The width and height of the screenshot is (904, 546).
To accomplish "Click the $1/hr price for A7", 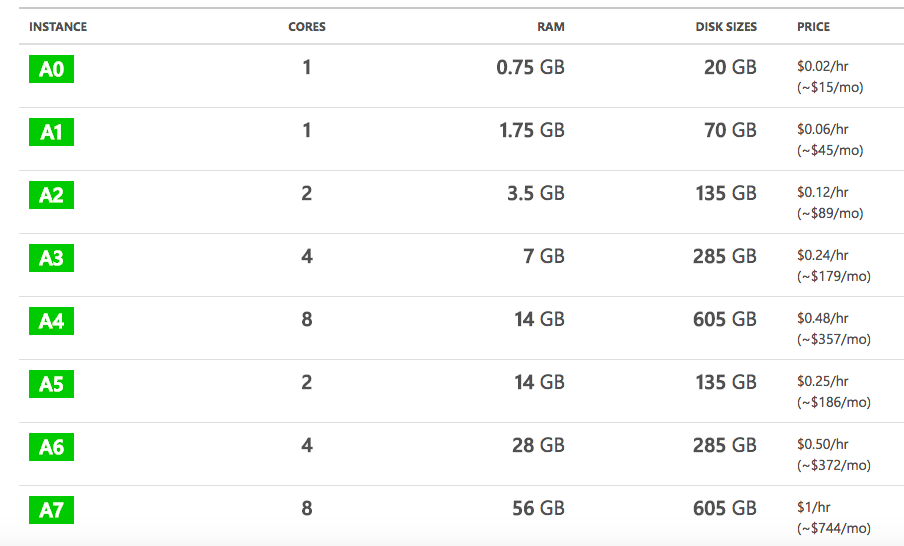I will (815, 507).
